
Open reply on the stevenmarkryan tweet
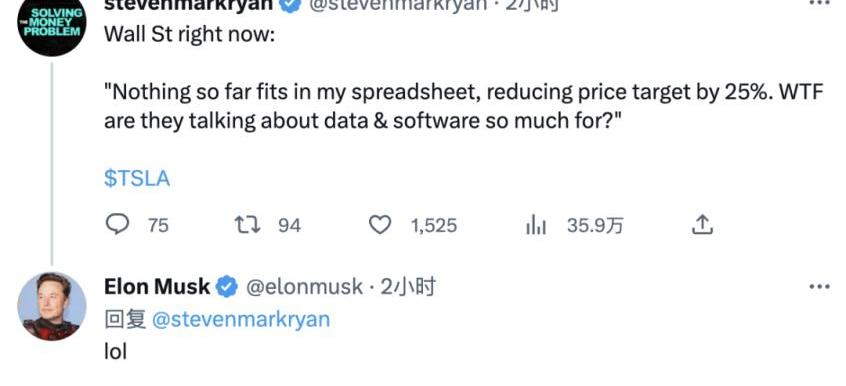[x=117, y=225]
